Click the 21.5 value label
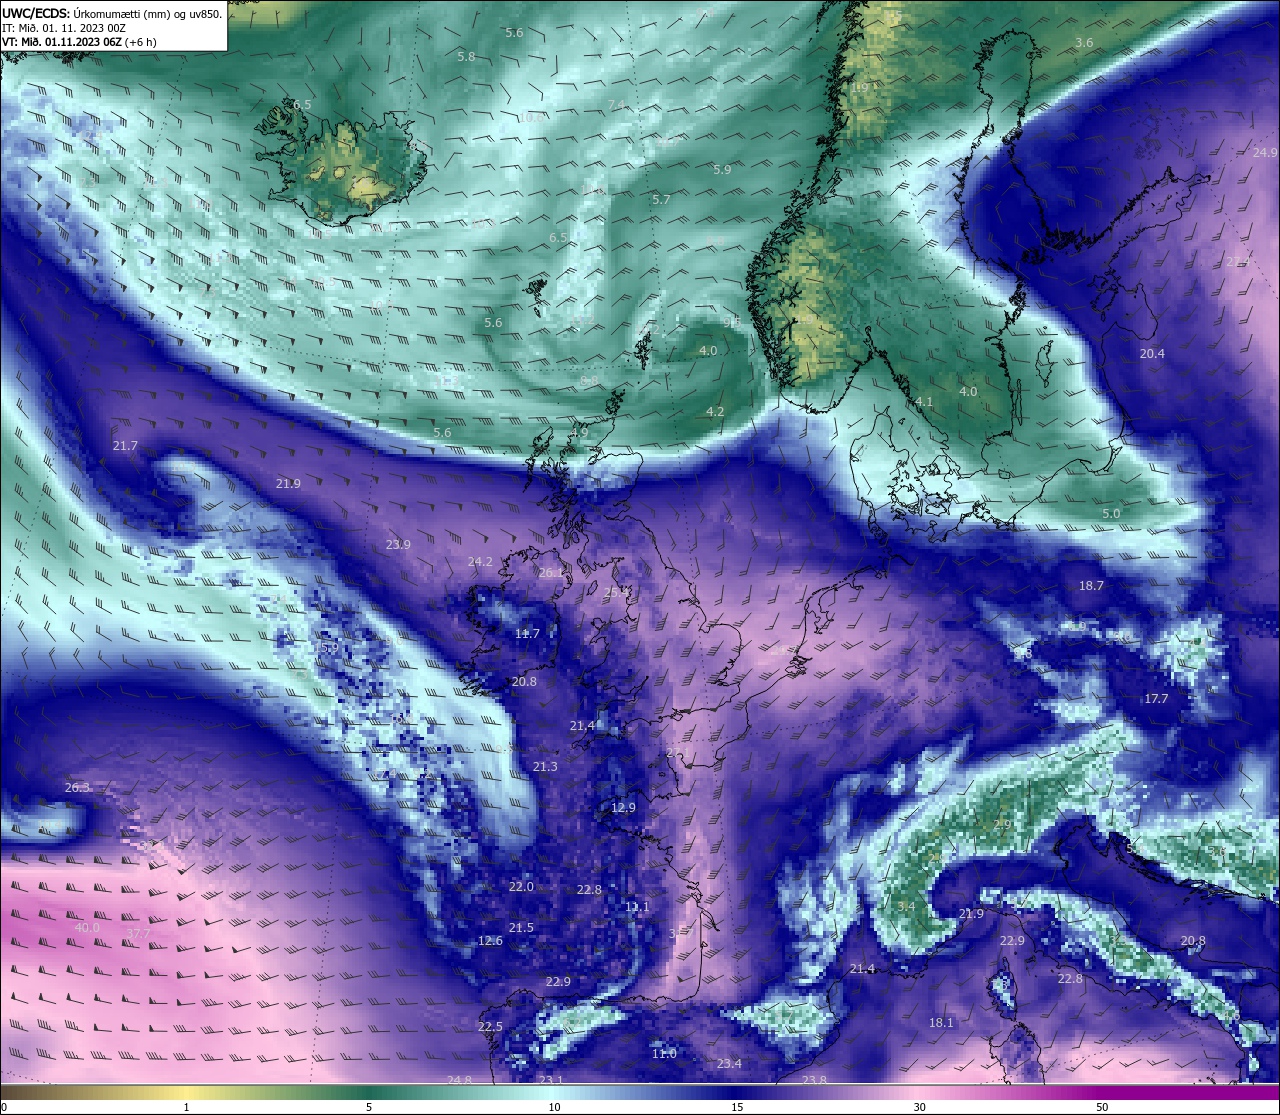 (521, 928)
